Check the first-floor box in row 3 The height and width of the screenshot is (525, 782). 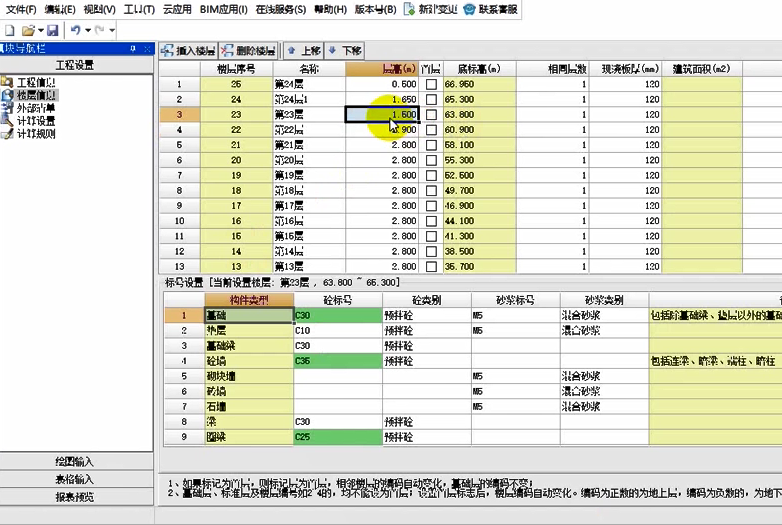click(x=432, y=115)
